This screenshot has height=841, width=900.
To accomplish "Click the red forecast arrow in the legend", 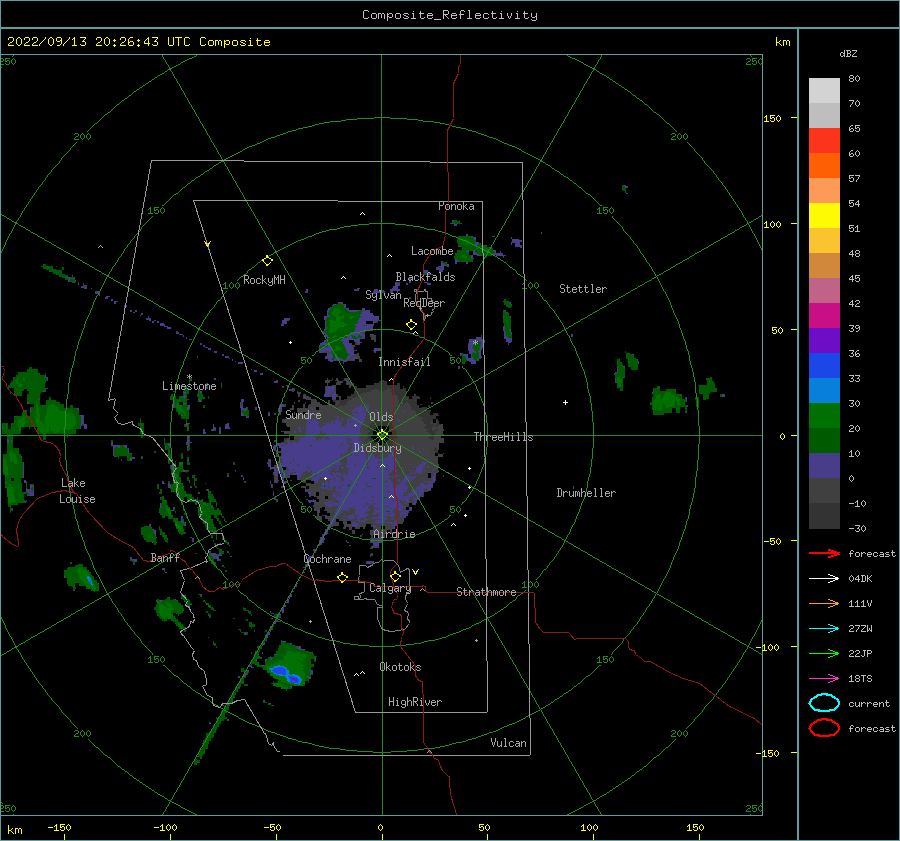I will [x=824, y=553].
